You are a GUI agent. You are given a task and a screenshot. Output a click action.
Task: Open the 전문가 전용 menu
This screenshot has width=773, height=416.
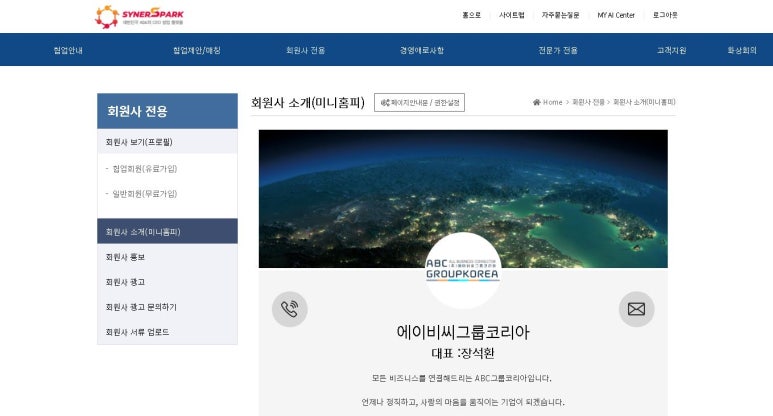pyautogui.click(x=558, y=50)
